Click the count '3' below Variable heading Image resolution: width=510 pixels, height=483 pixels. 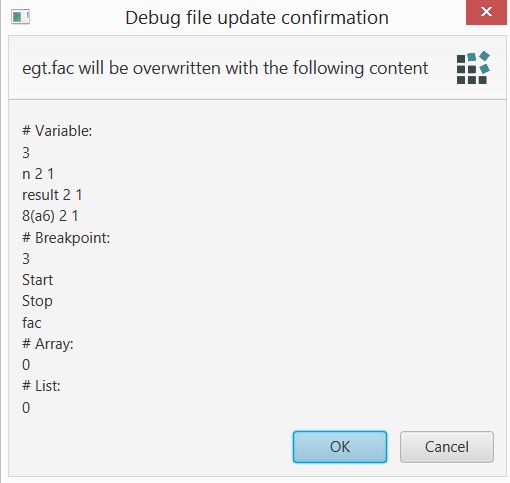coord(26,153)
